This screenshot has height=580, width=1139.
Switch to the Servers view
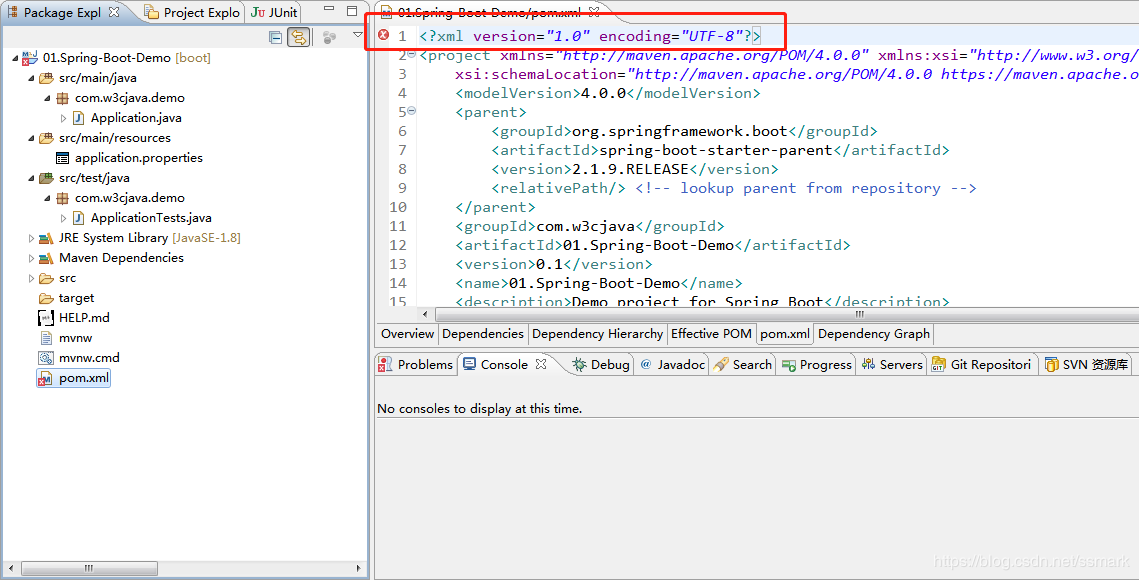tap(891, 365)
